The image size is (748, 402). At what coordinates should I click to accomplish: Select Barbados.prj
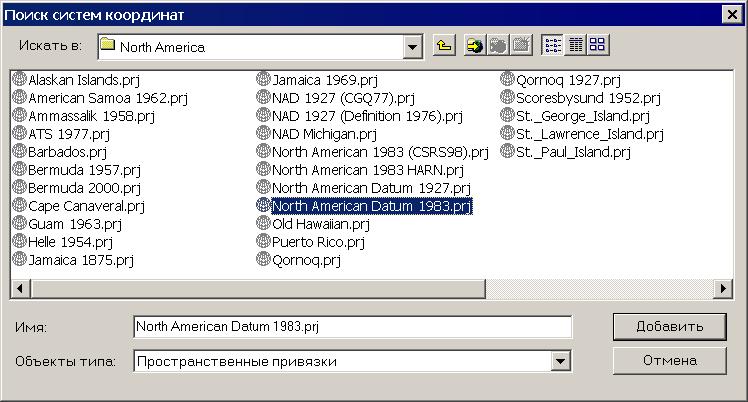(x=67, y=152)
